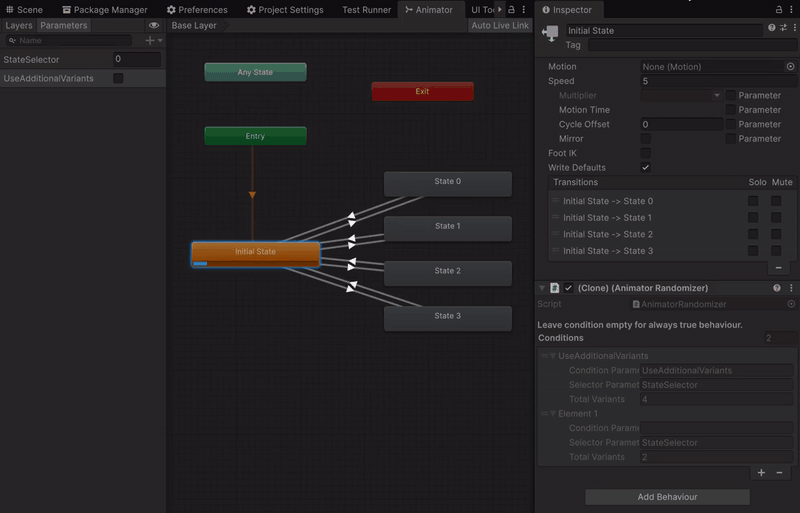Select the State 3 node
The image size is (800, 513).
click(x=447, y=319)
